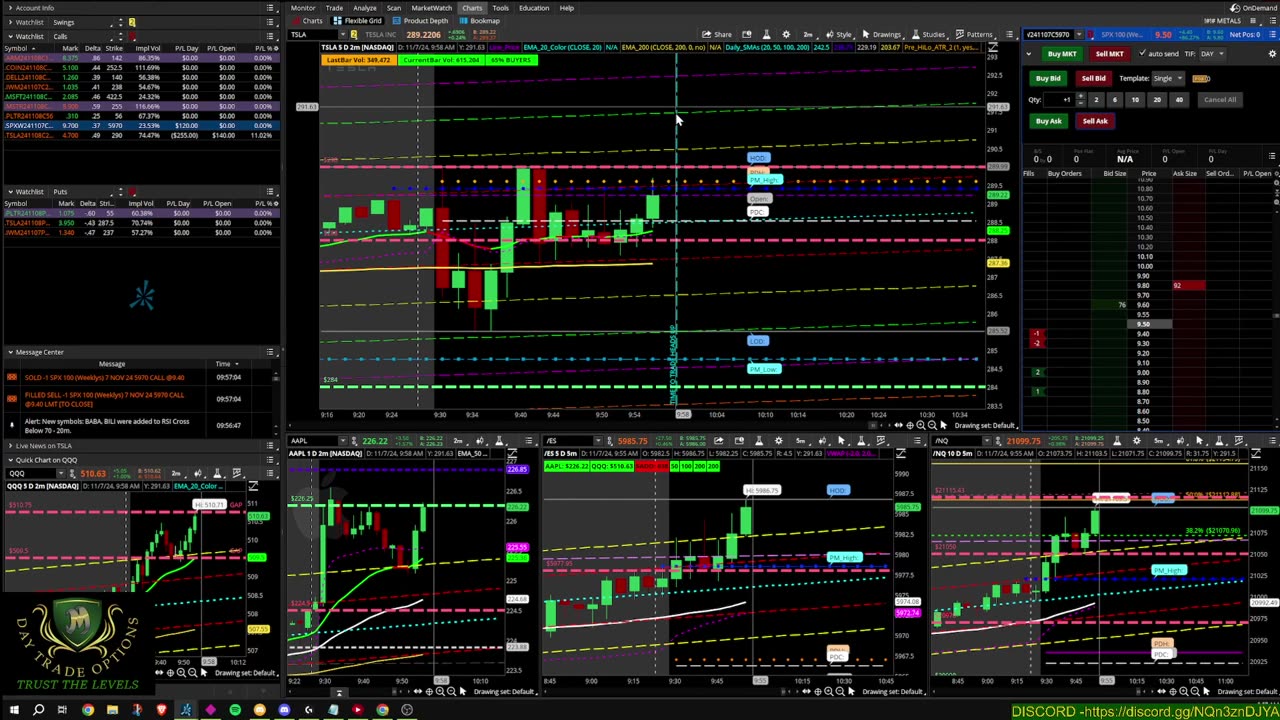Expand the Account Info section

pos(9,8)
